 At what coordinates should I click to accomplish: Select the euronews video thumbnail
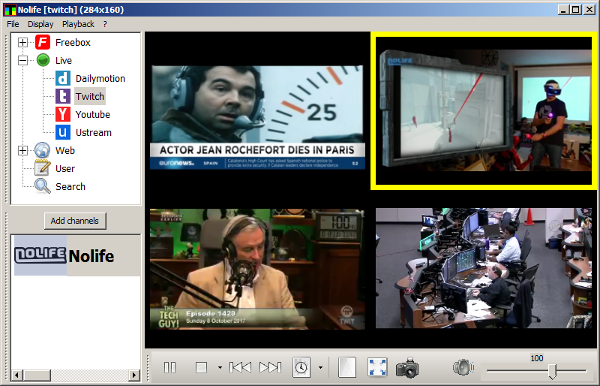tap(257, 117)
